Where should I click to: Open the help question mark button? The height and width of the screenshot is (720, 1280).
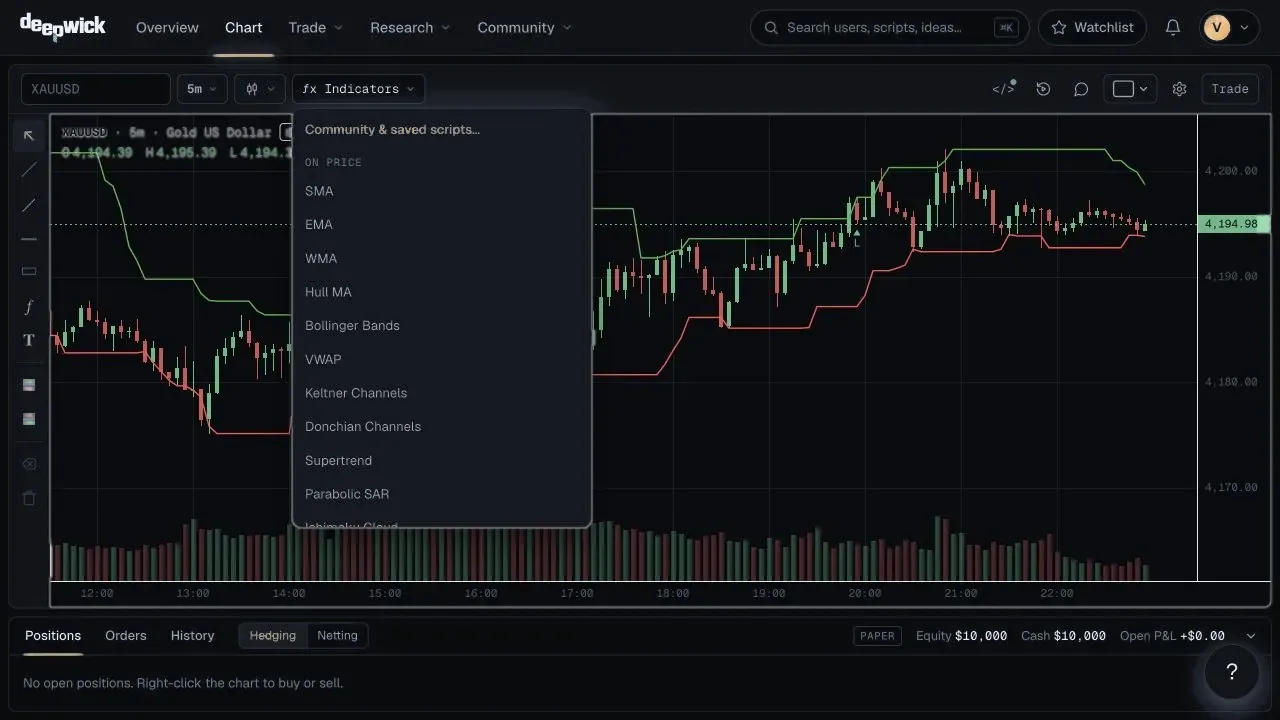coord(1231,672)
